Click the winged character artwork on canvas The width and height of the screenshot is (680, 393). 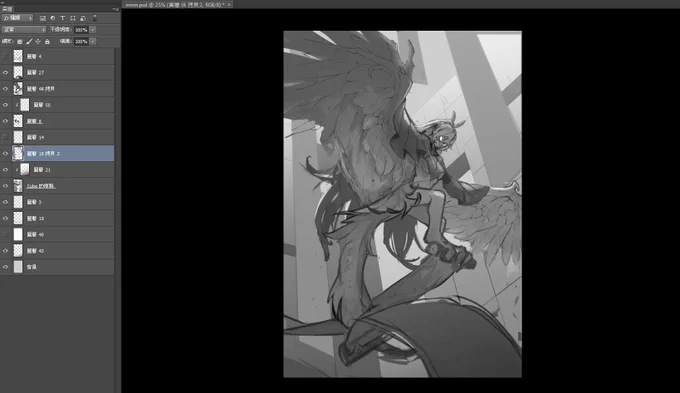point(402,204)
